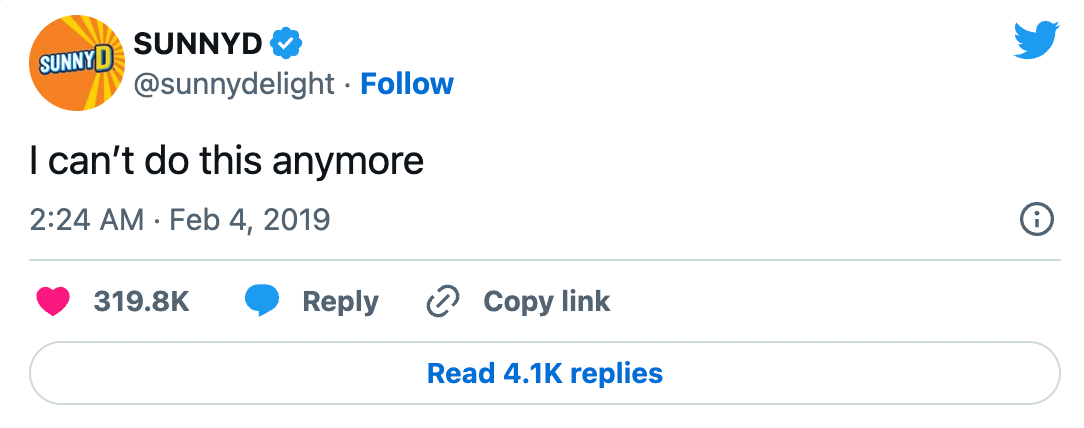
Task: Click the 319.8K like count
Action: [x=141, y=301]
